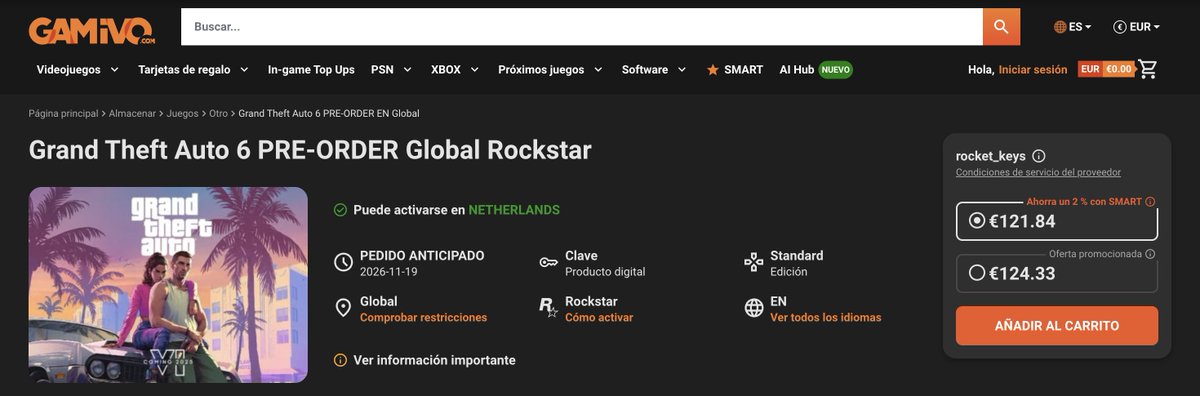Open the Próximos juegos menu label

541,70
